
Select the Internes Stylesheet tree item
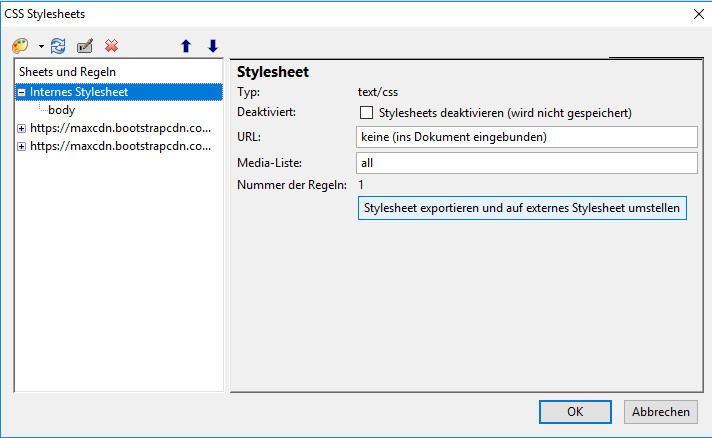click(79, 92)
